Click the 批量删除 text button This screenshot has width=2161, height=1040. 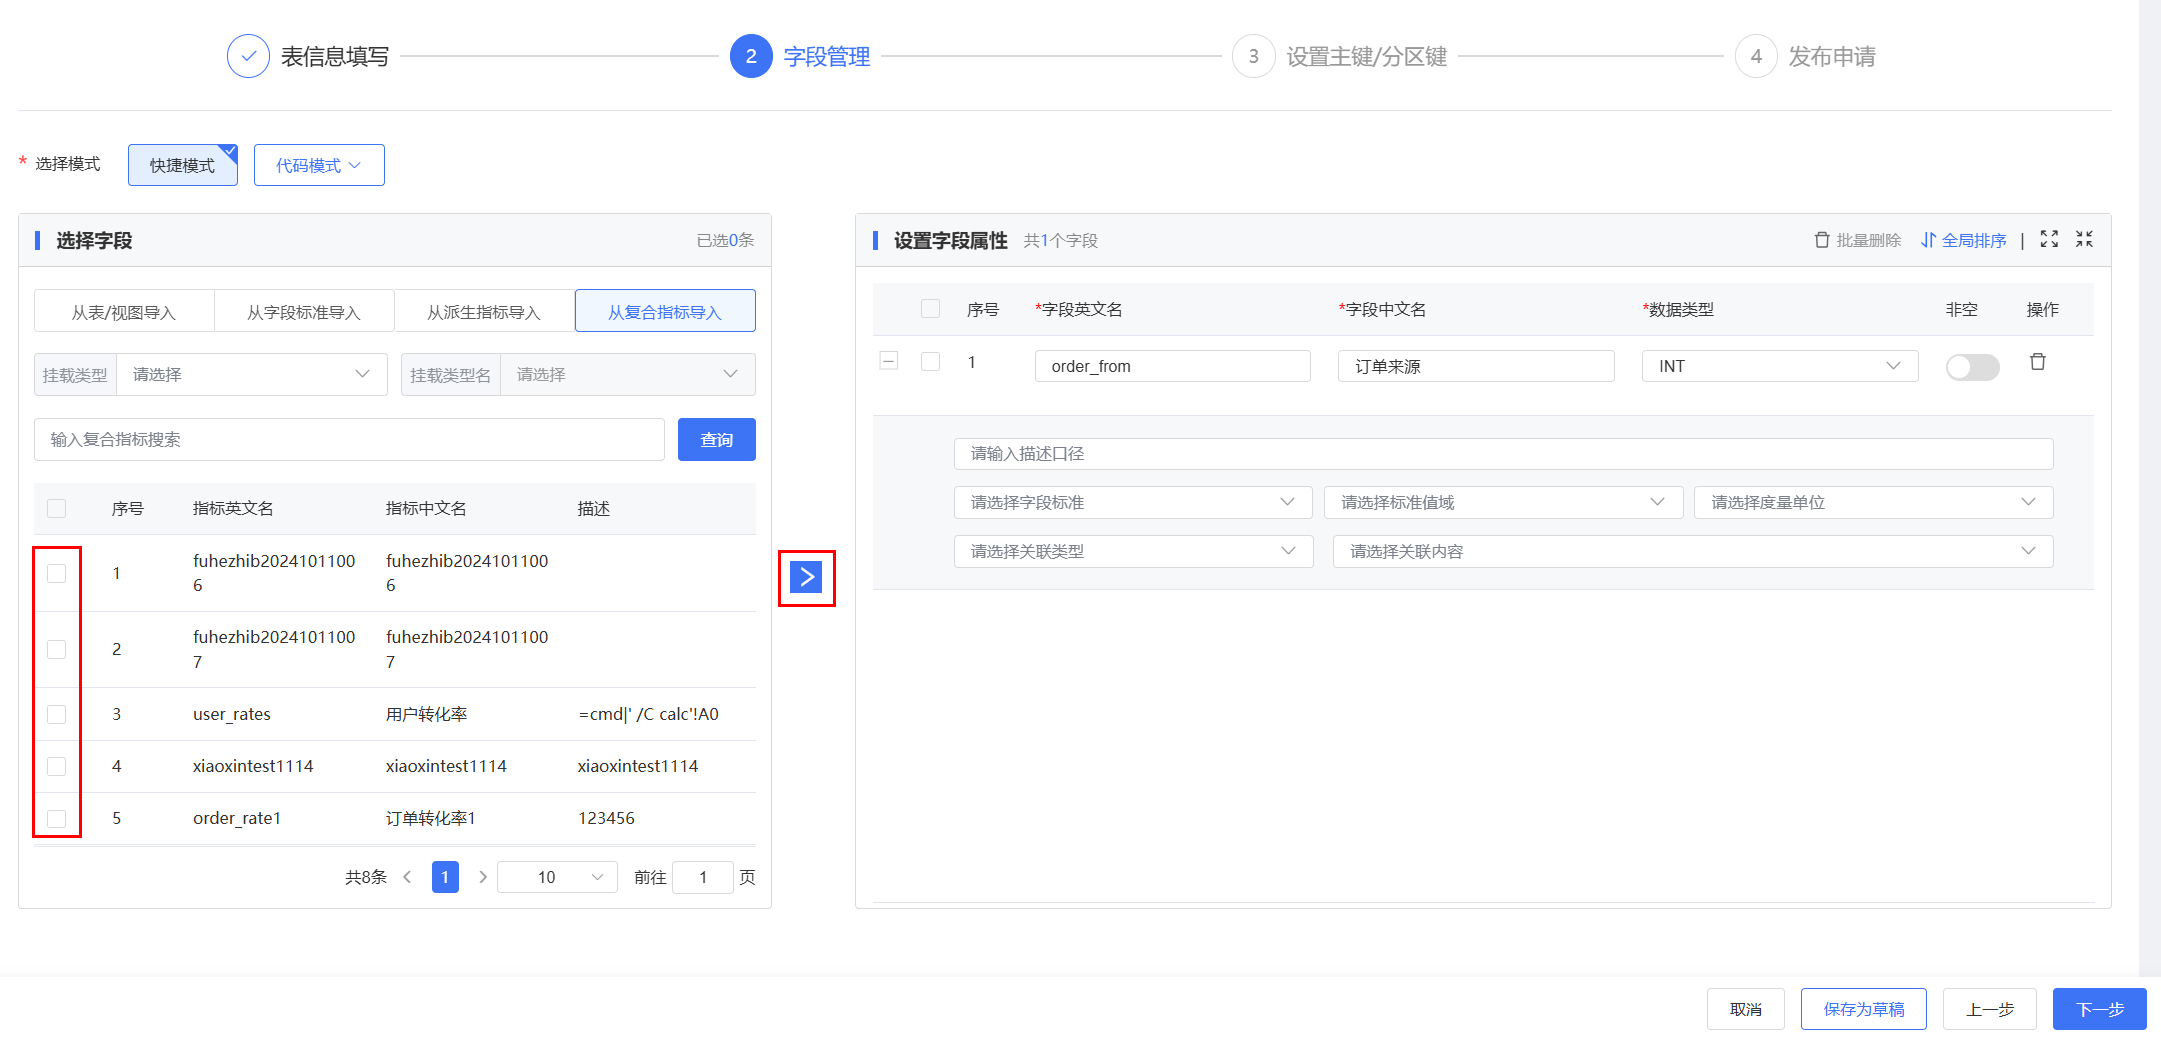[1868, 240]
